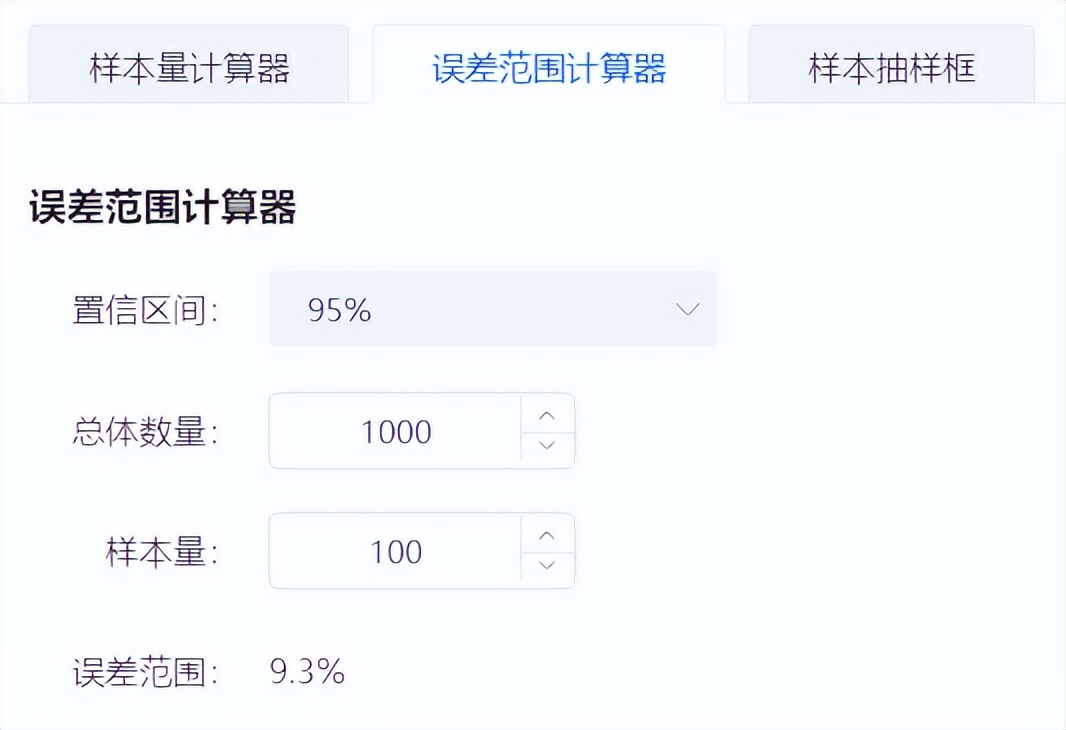The image size is (1066, 730).
Task: Expand the confidence interval options list
Action: tap(492, 309)
